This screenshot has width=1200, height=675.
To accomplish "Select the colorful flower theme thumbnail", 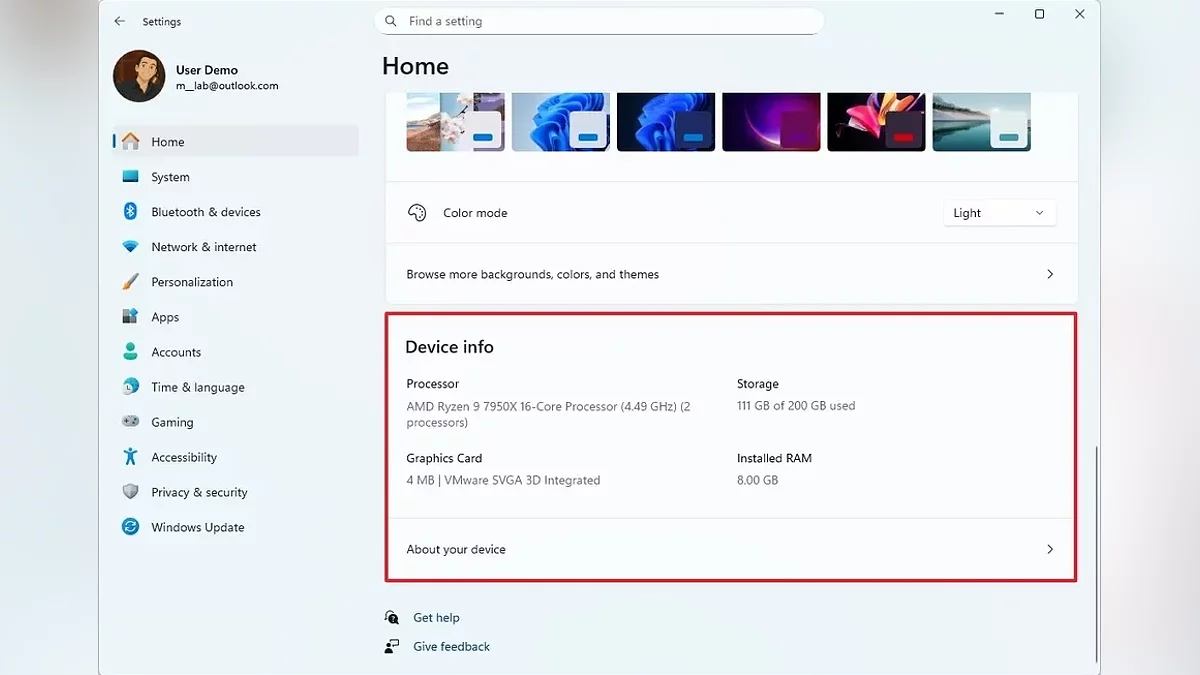I will [x=876, y=122].
